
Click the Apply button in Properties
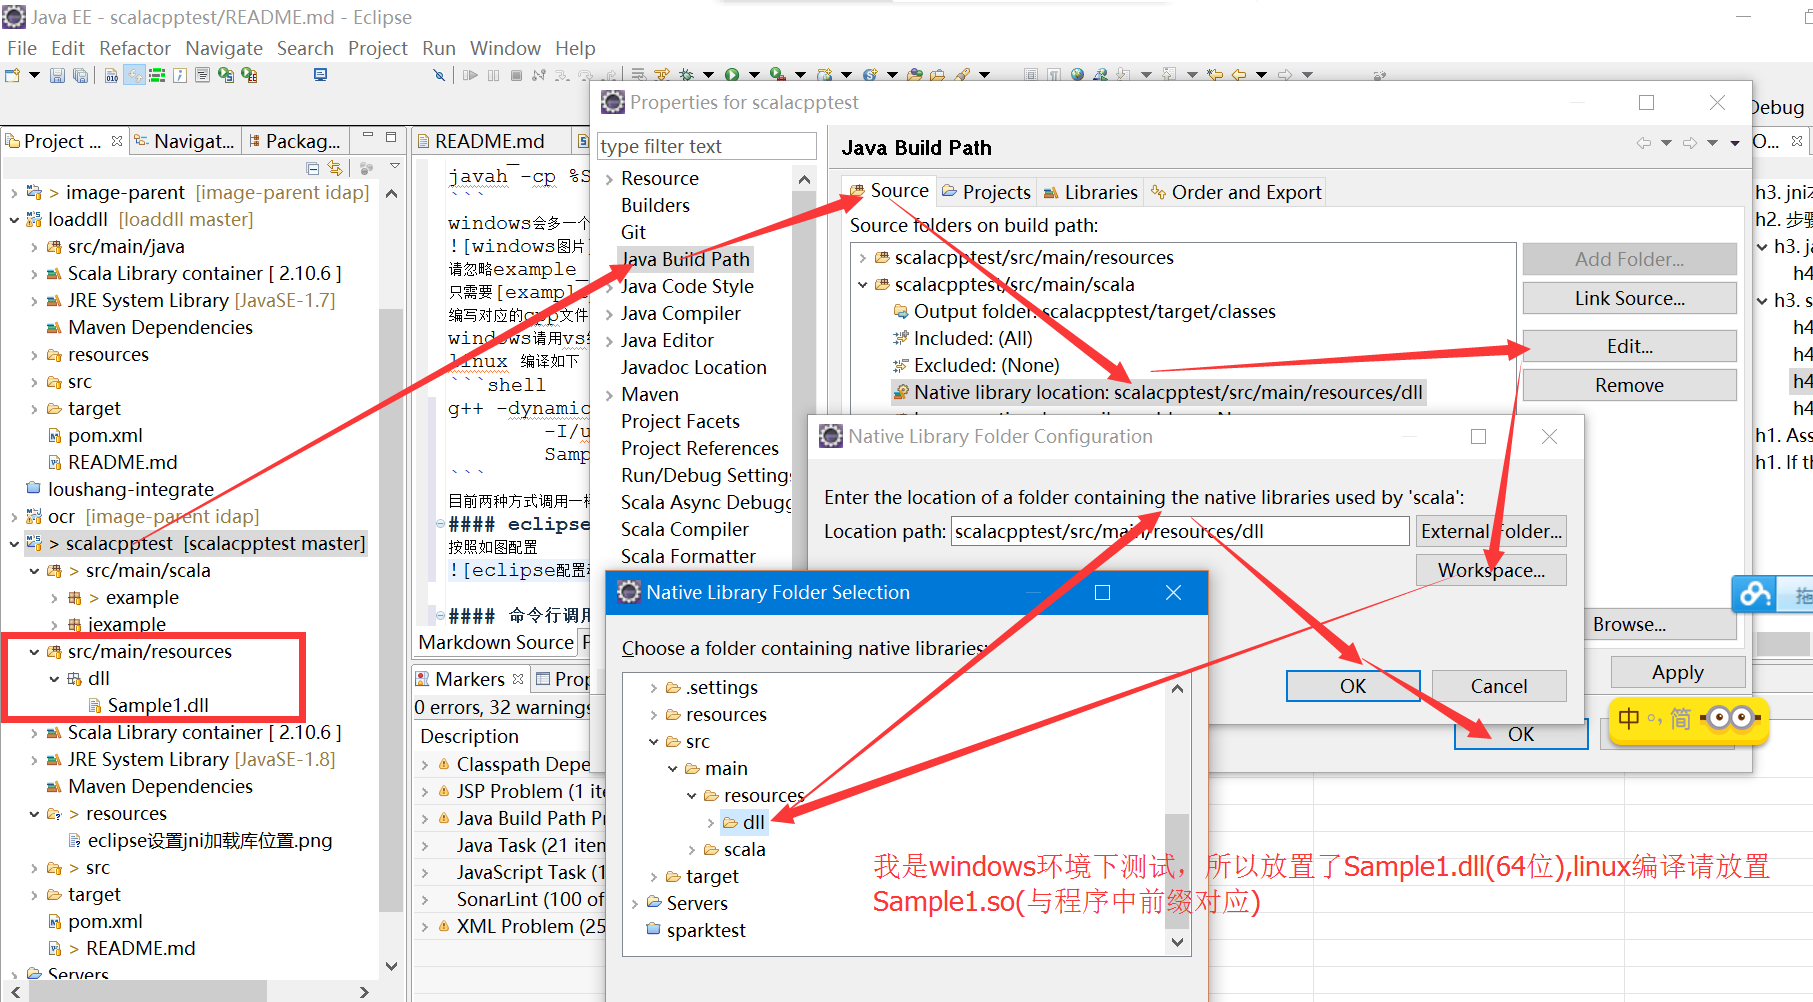pos(1677,672)
